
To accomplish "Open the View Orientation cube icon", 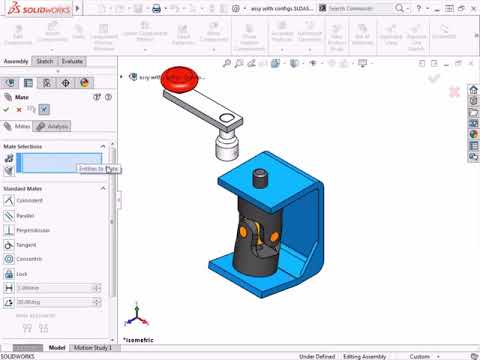I will pyautogui.click(x=275, y=63).
